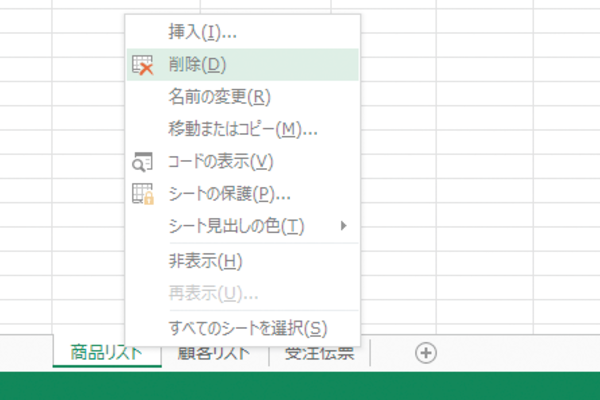Choose 名前の変更(R) to rename sheet
Image resolution: width=600 pixels, height=400 pixels.
243,97
